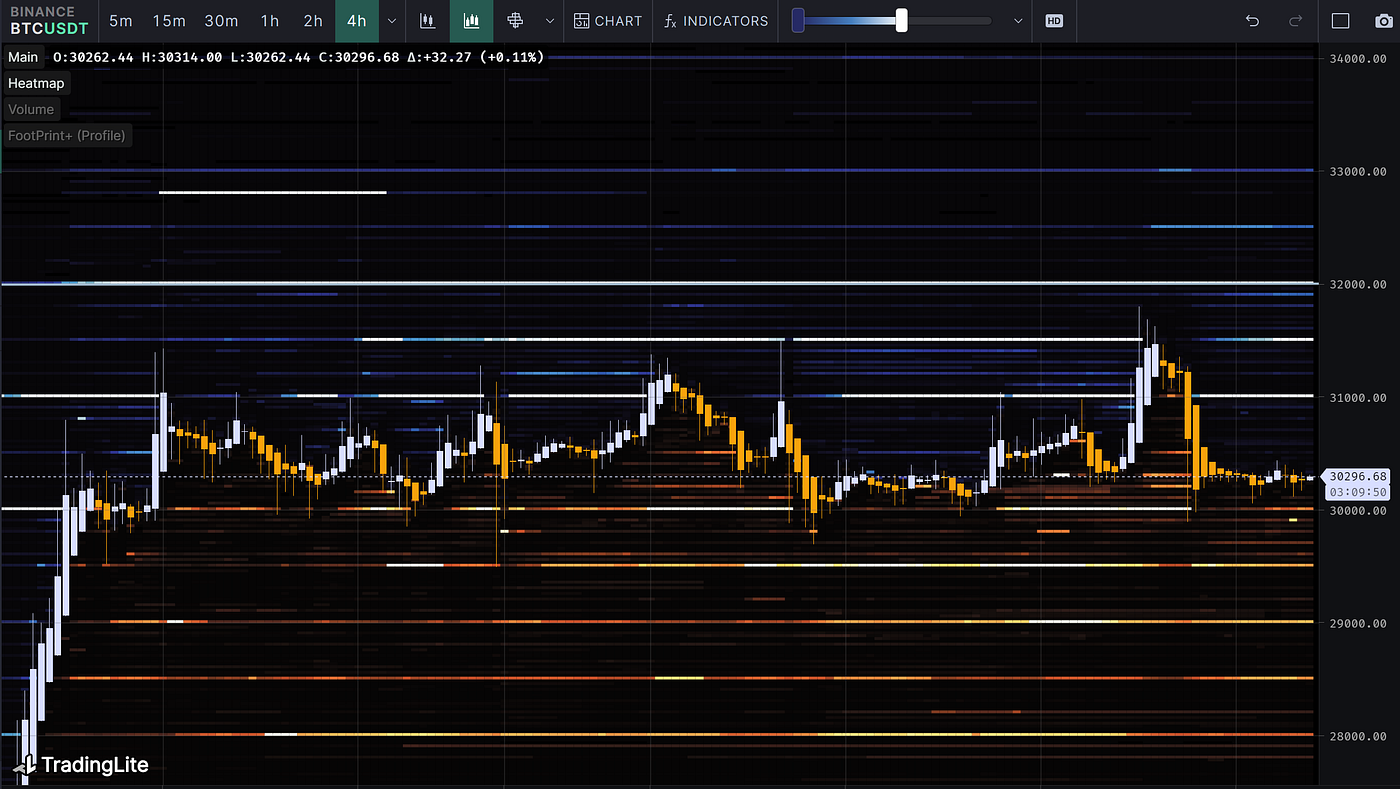Switch to the 30m timeframe
The height and width of the screenshot is (789, 1400).
pos(221,21)
